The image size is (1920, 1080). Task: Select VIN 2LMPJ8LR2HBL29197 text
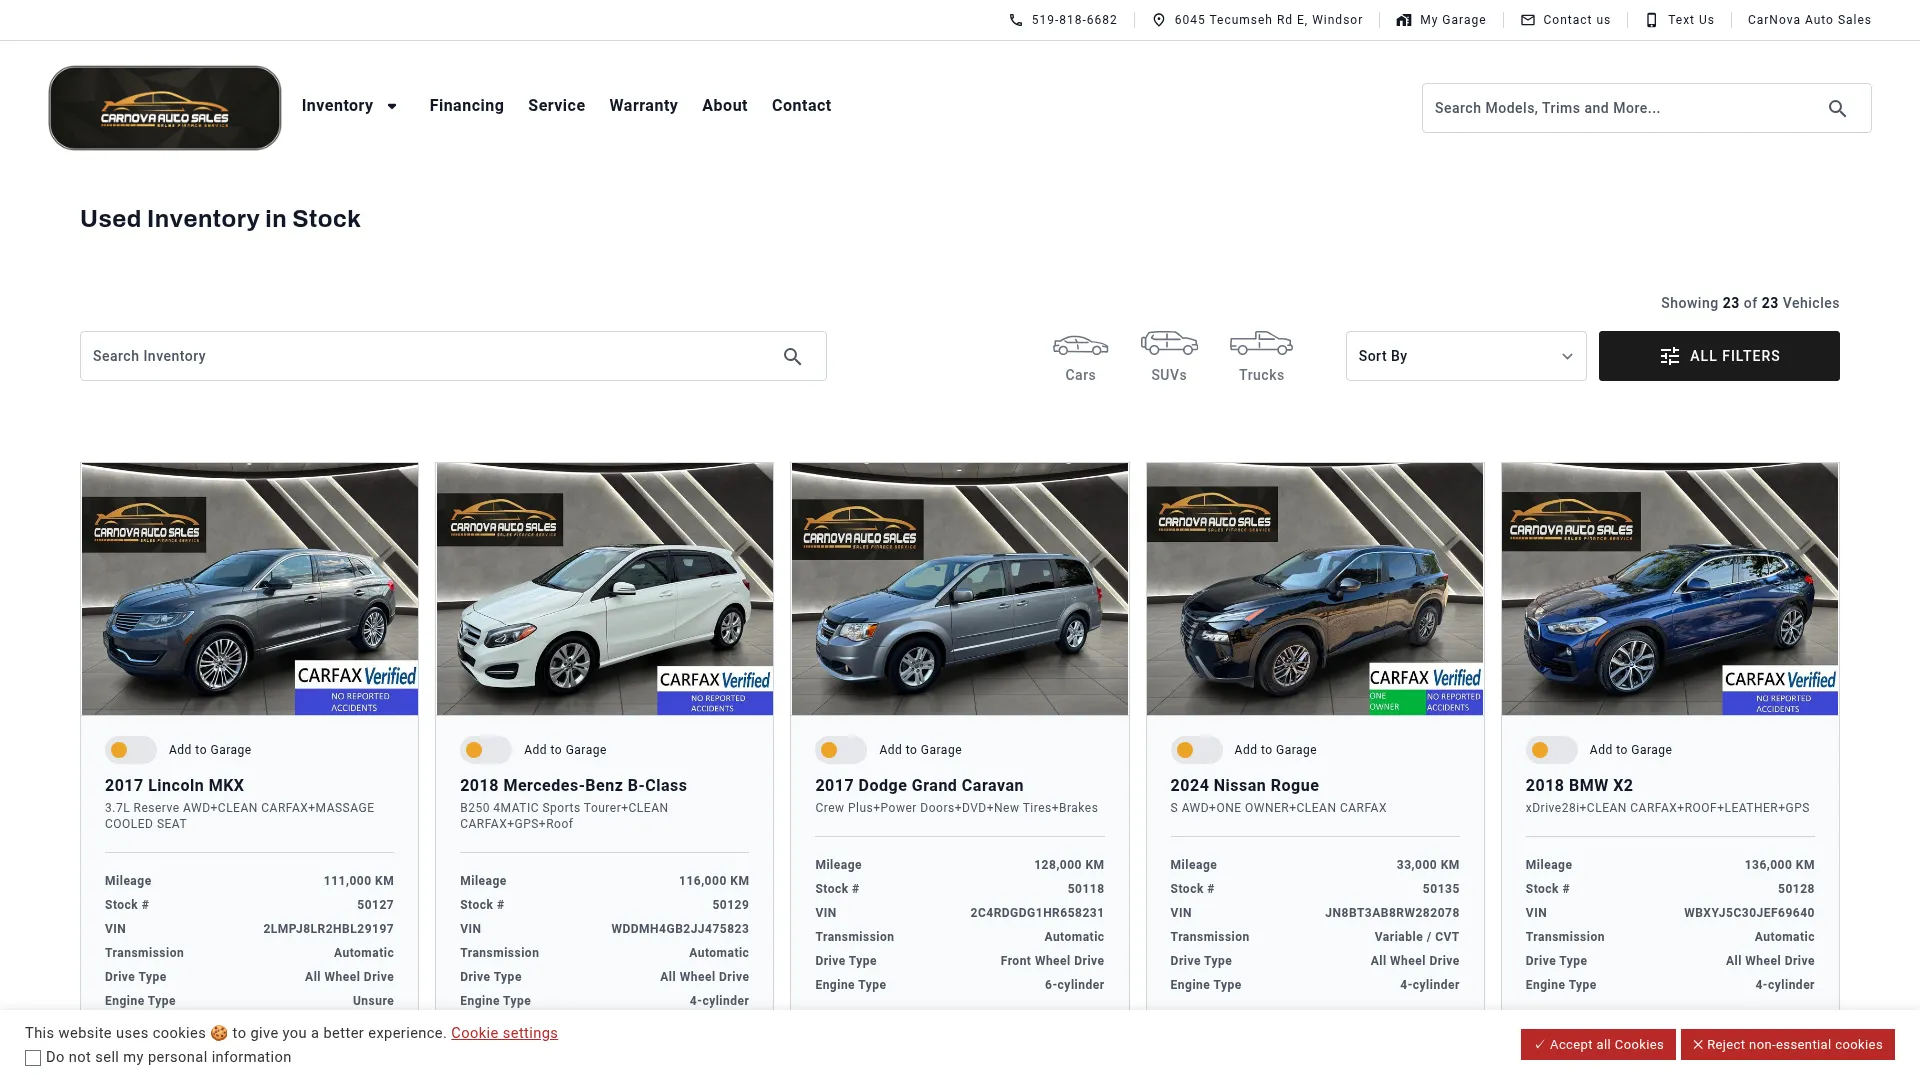328,929
